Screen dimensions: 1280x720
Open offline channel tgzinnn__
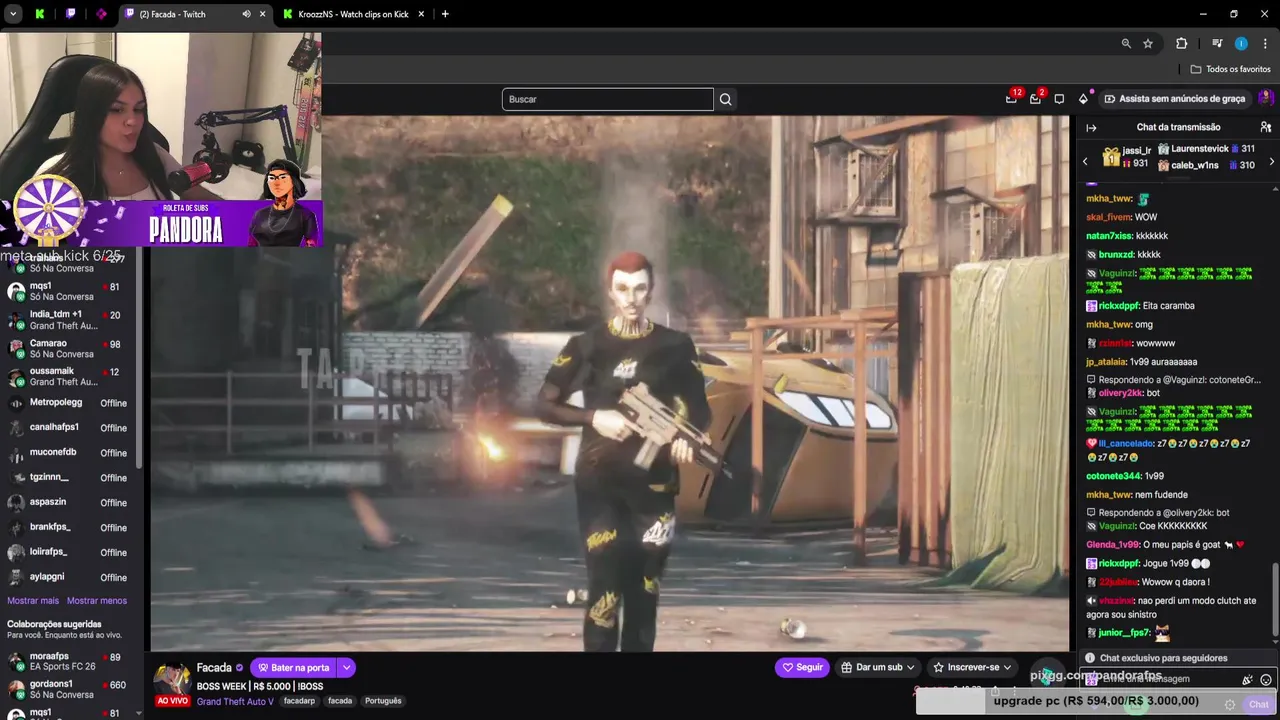70,478
